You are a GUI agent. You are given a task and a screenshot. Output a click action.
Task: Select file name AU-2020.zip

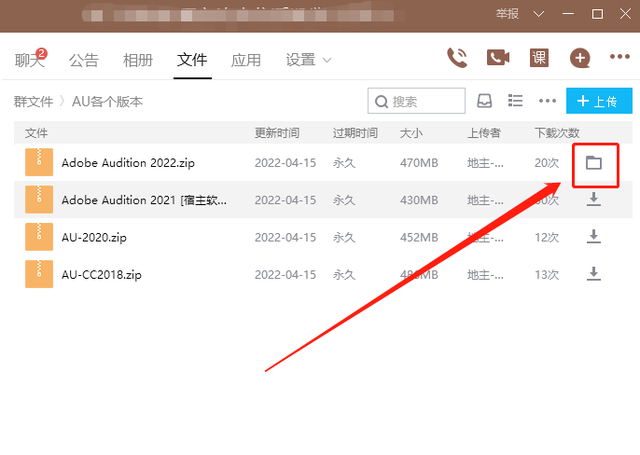94,237
